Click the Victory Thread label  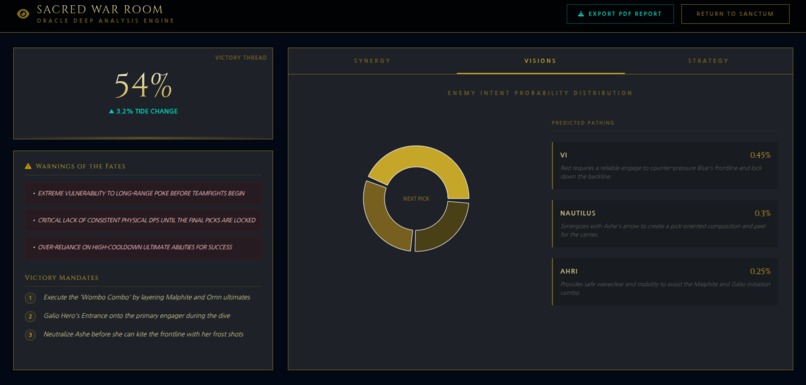(241, 58)
